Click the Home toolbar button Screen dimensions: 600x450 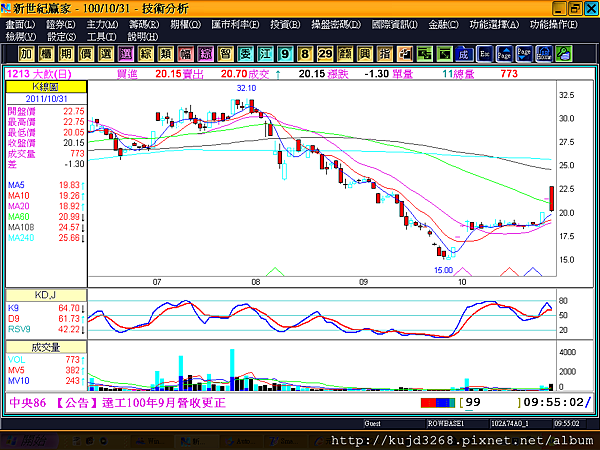(544, 54)
